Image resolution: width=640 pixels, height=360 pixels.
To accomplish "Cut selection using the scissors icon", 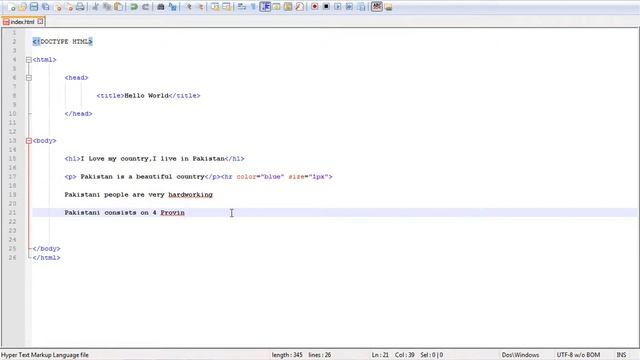I will [x=96, y=7].
